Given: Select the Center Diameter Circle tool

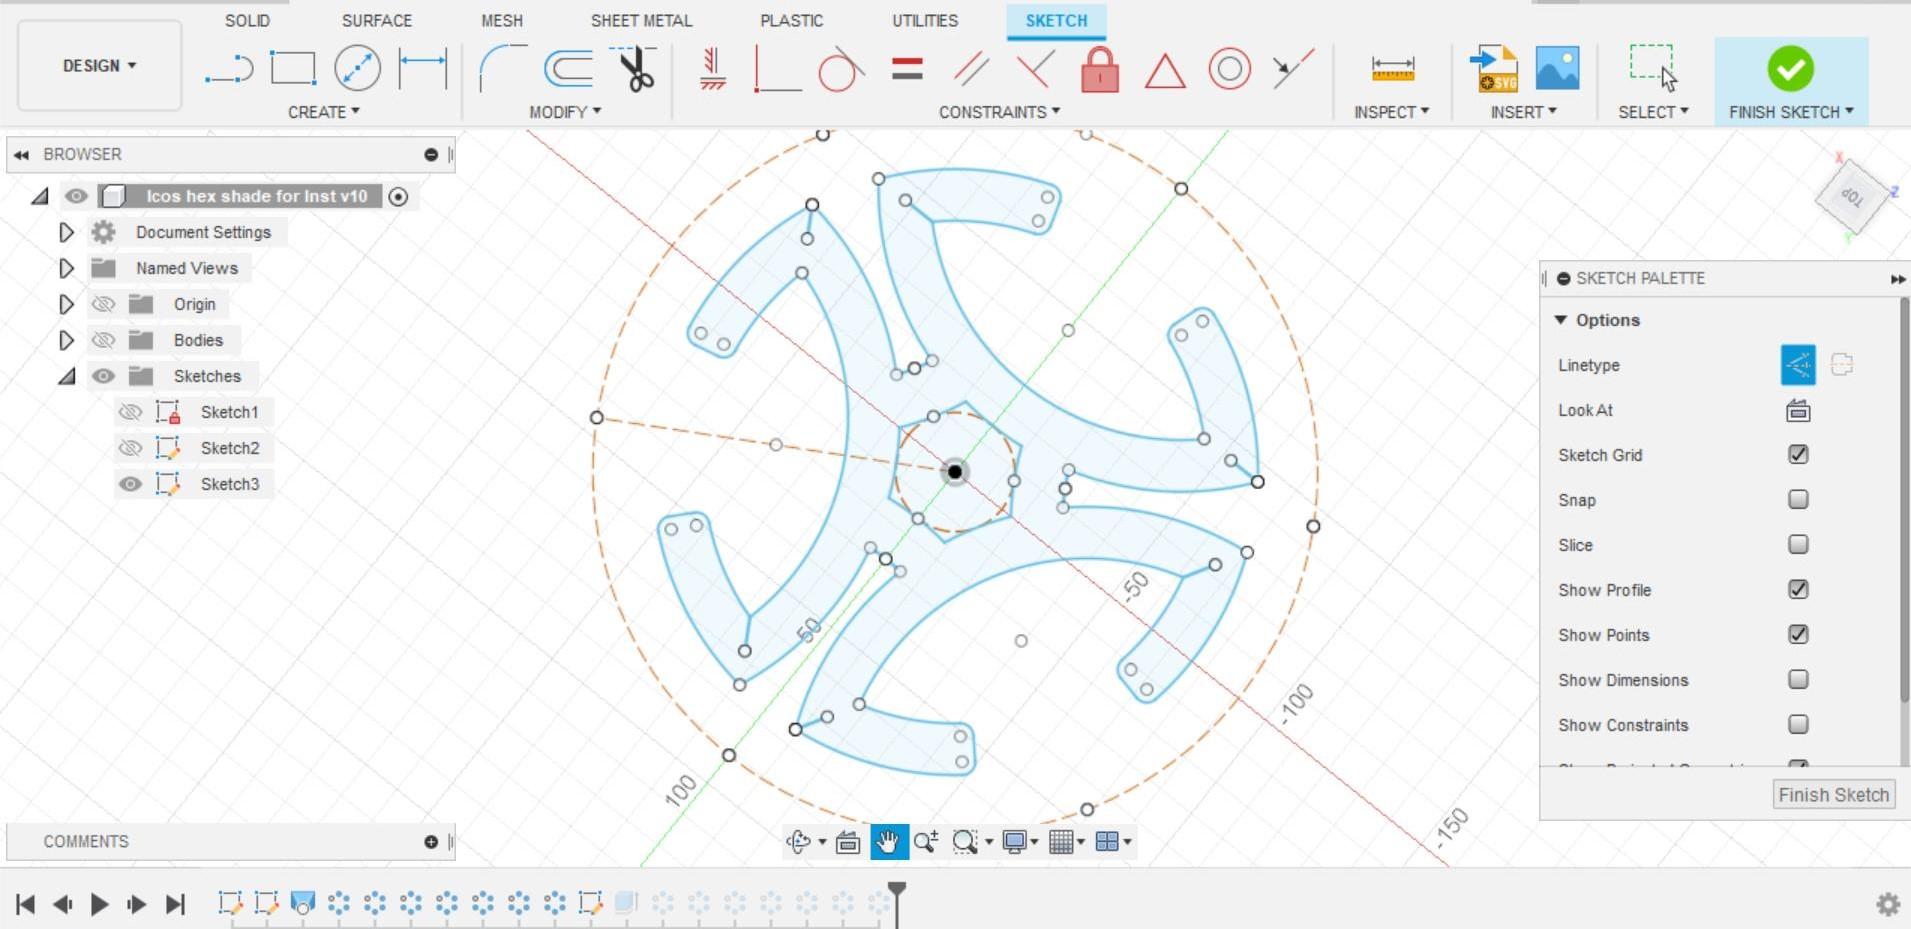Looking at the screenshot, I should (357, 69).
